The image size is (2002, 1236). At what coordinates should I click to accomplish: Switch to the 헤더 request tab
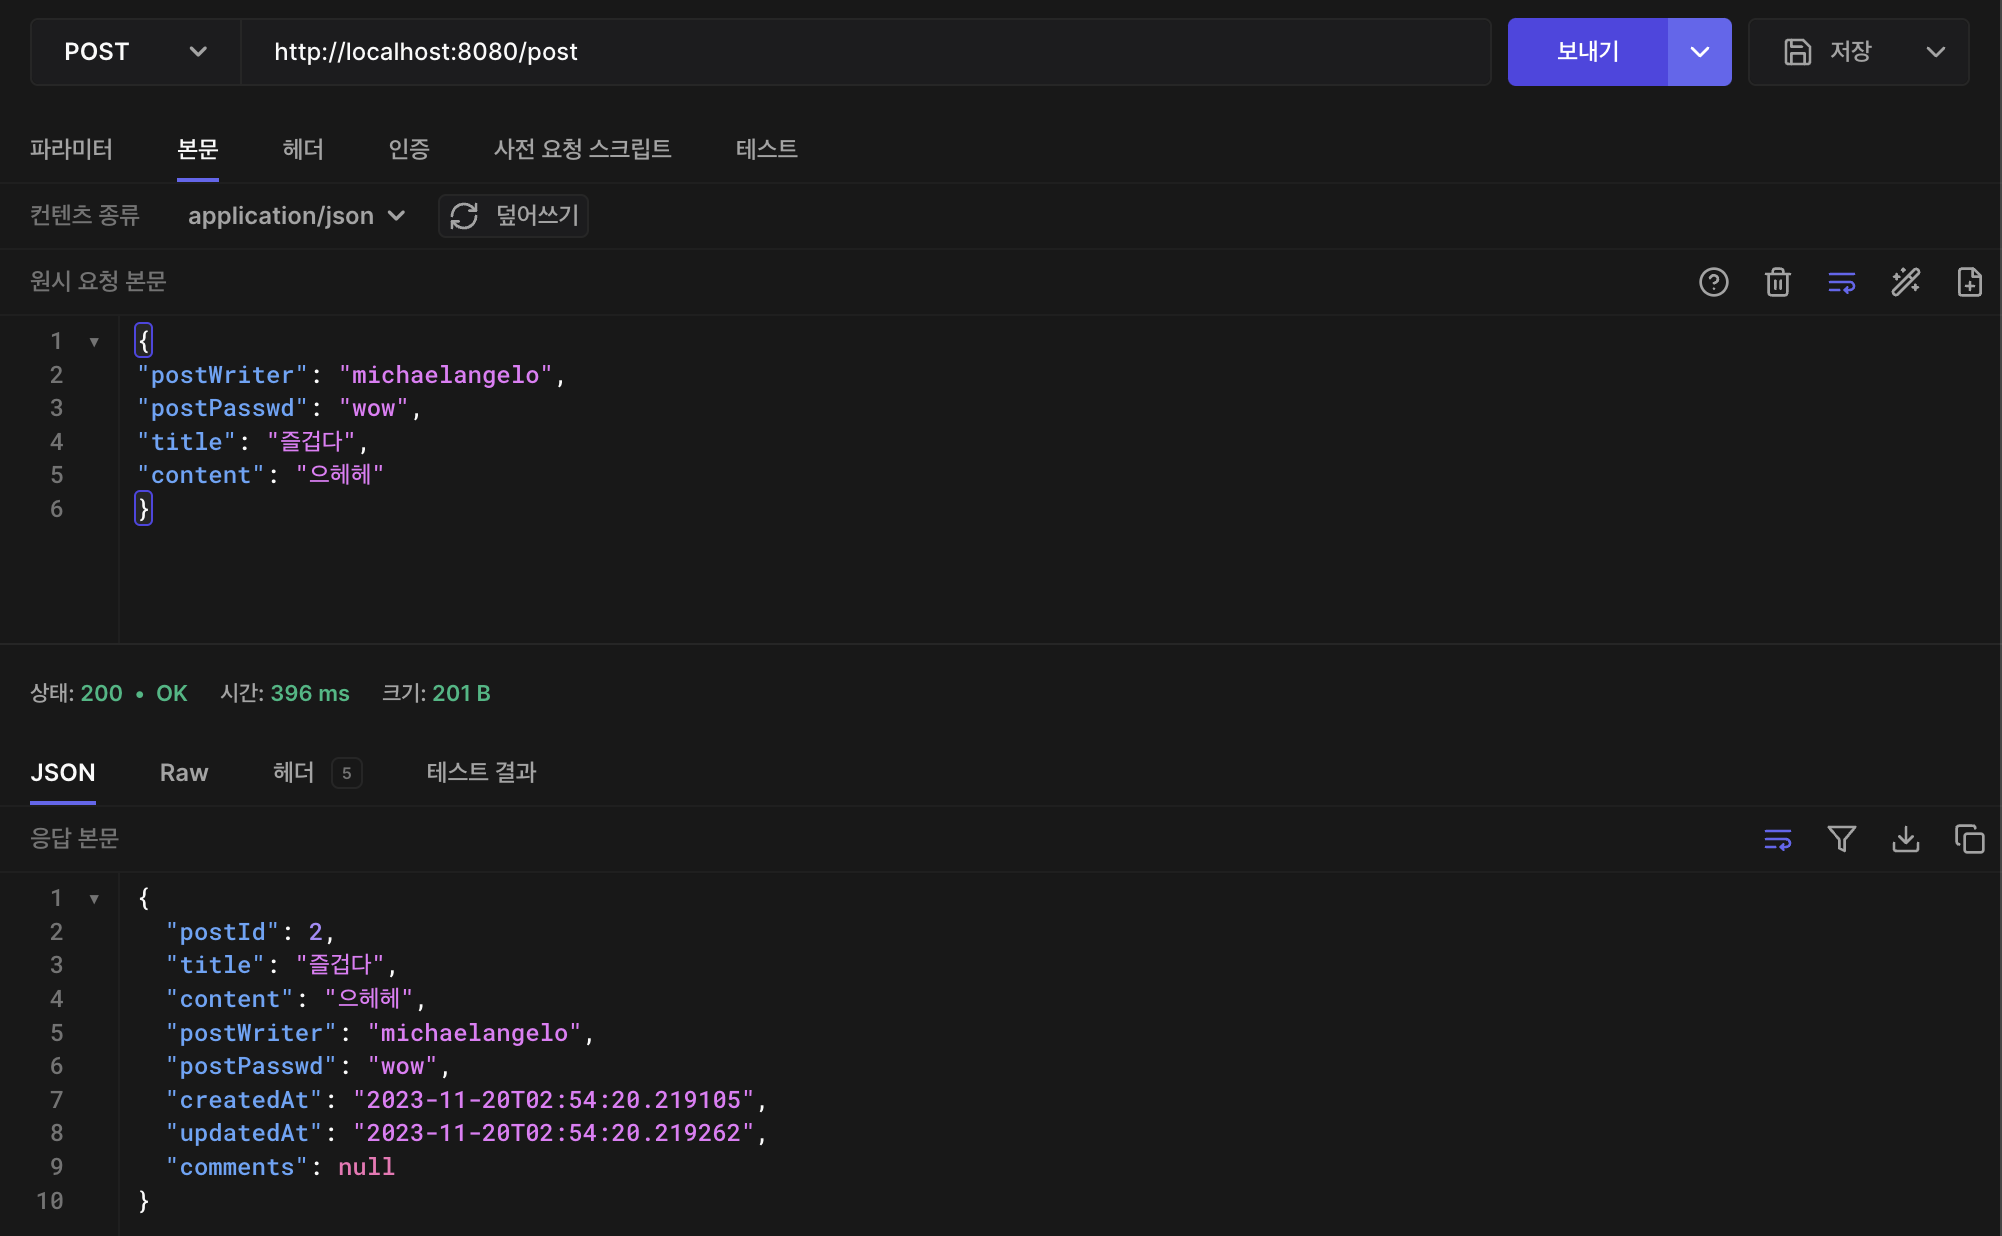303,149
